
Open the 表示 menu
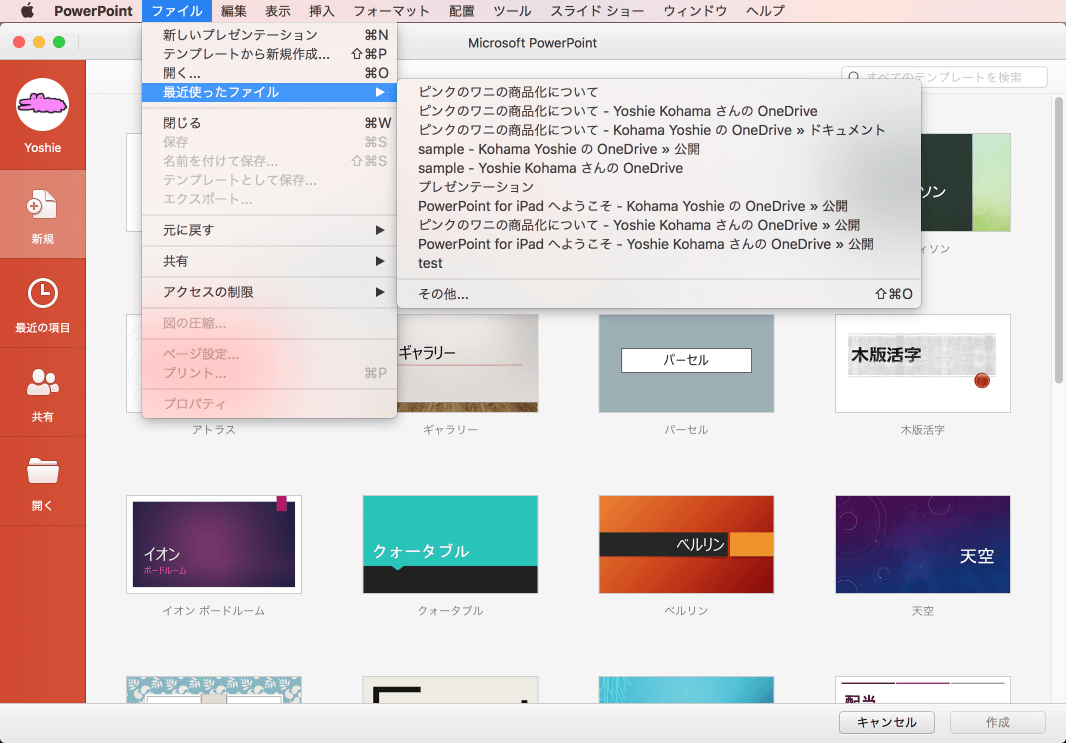pos(277,11)
